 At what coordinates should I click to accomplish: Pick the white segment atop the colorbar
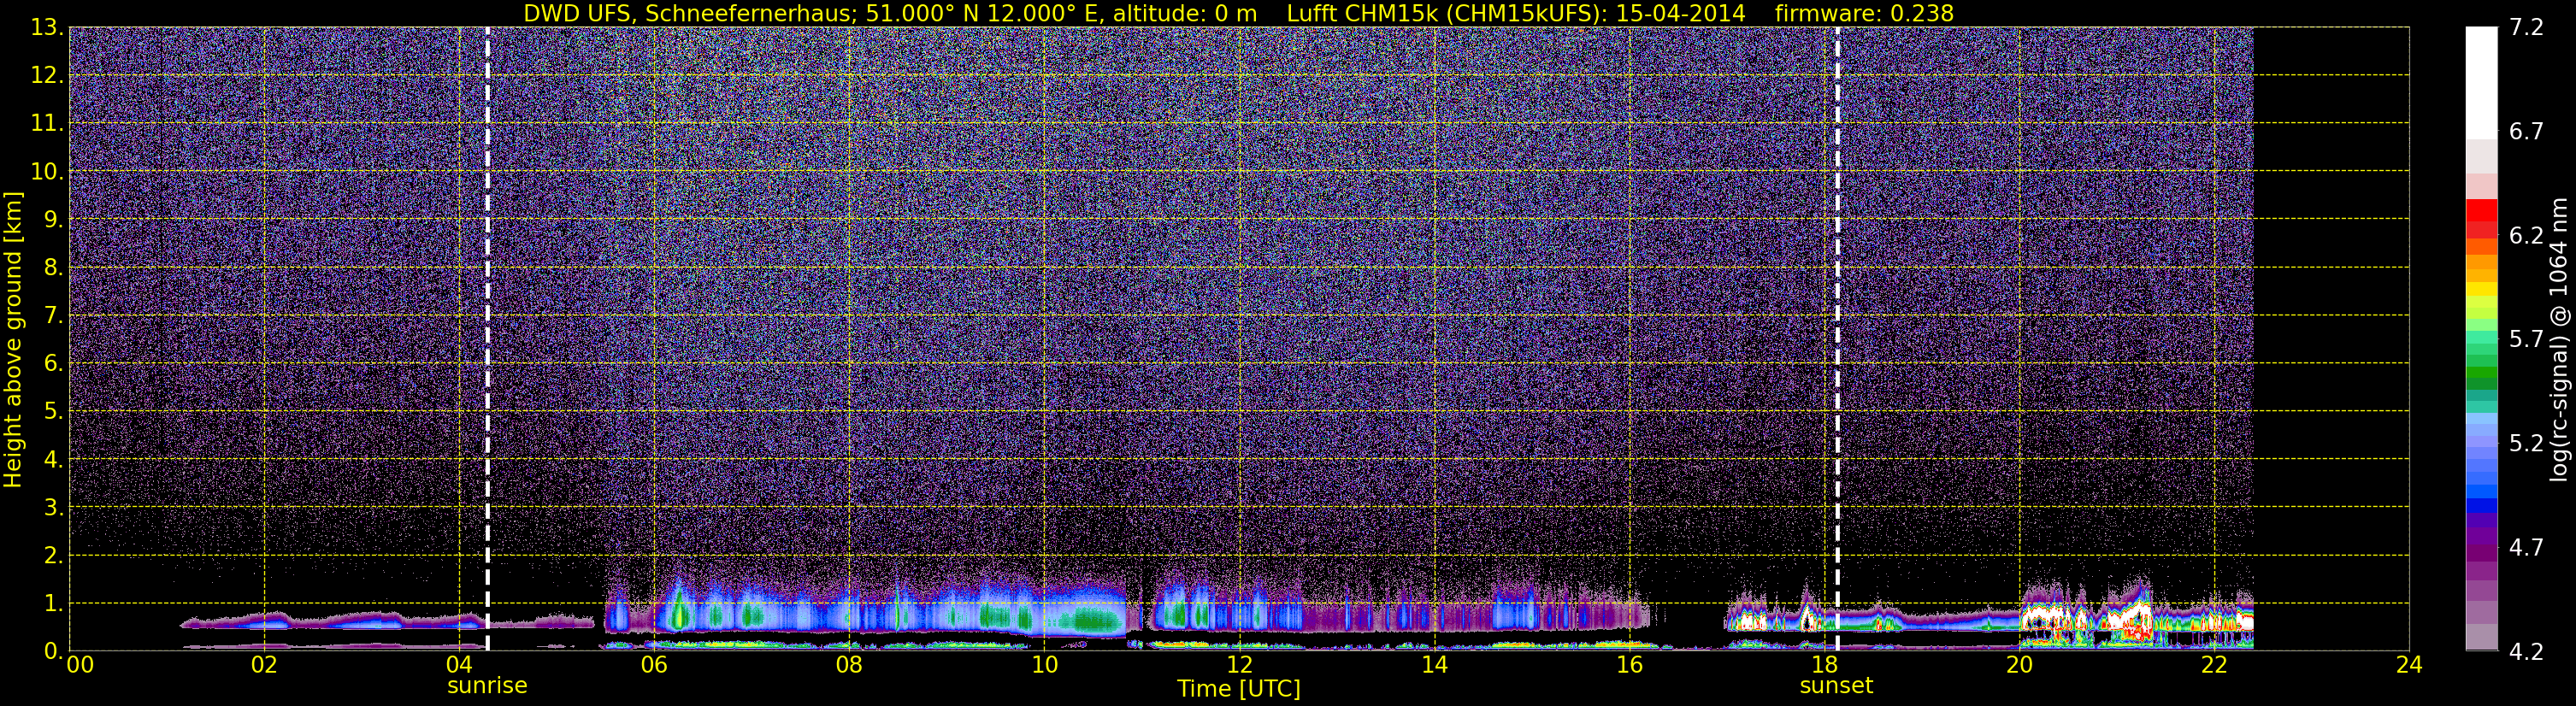pos(2481,82)
